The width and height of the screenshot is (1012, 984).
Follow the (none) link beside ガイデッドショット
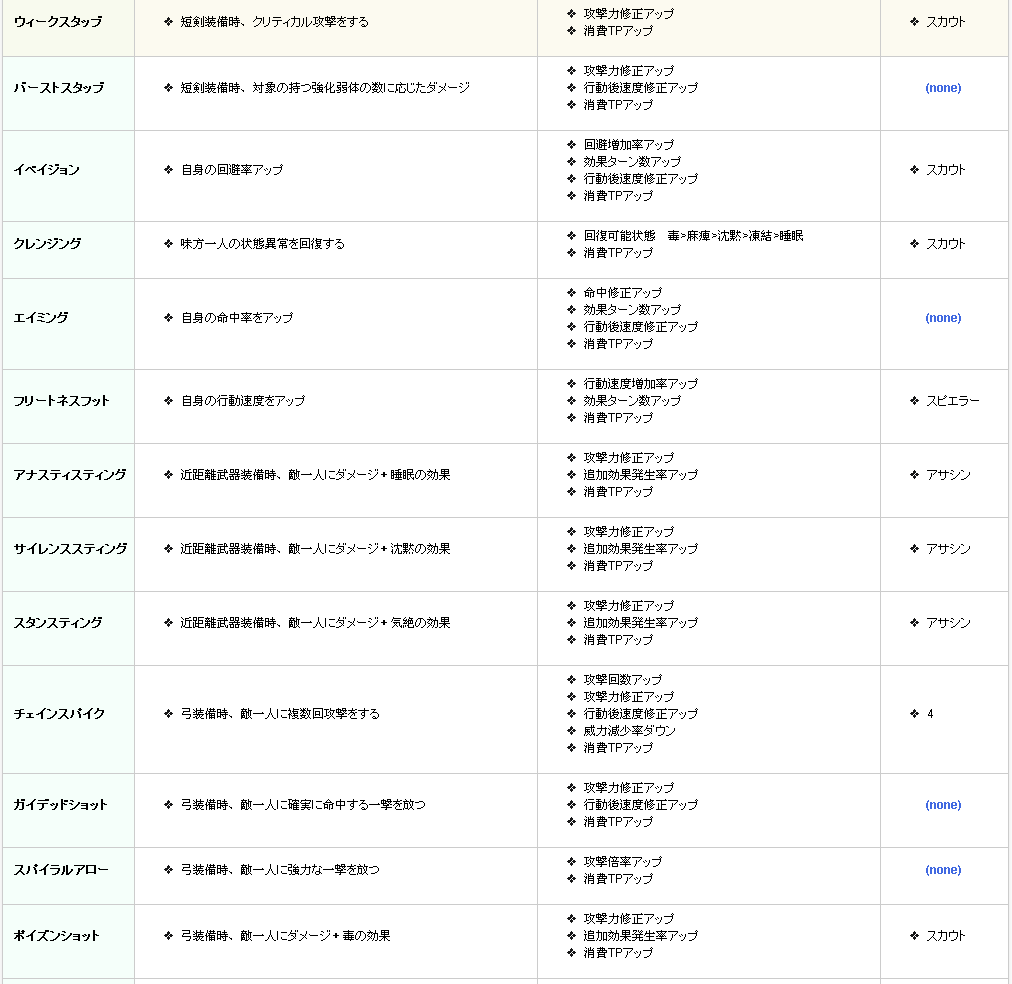tap(943, 805)
